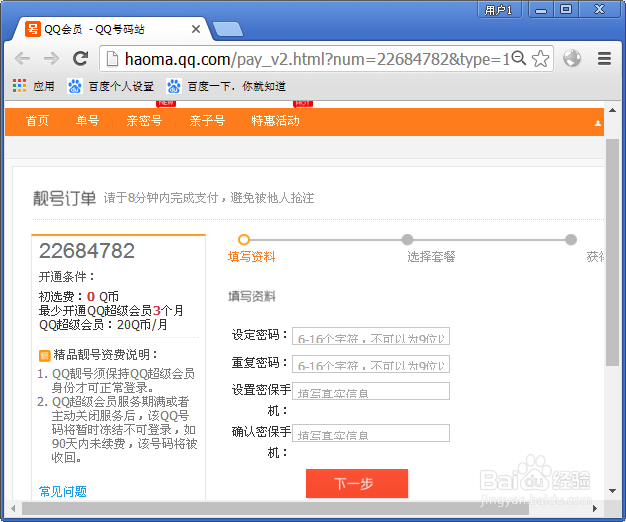Click the 下一步 button

click(x=357, y=483)
